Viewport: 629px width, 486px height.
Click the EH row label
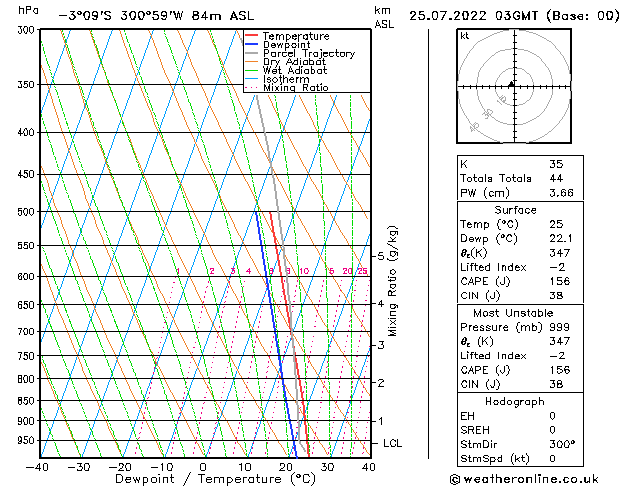(x=467, y=416)
